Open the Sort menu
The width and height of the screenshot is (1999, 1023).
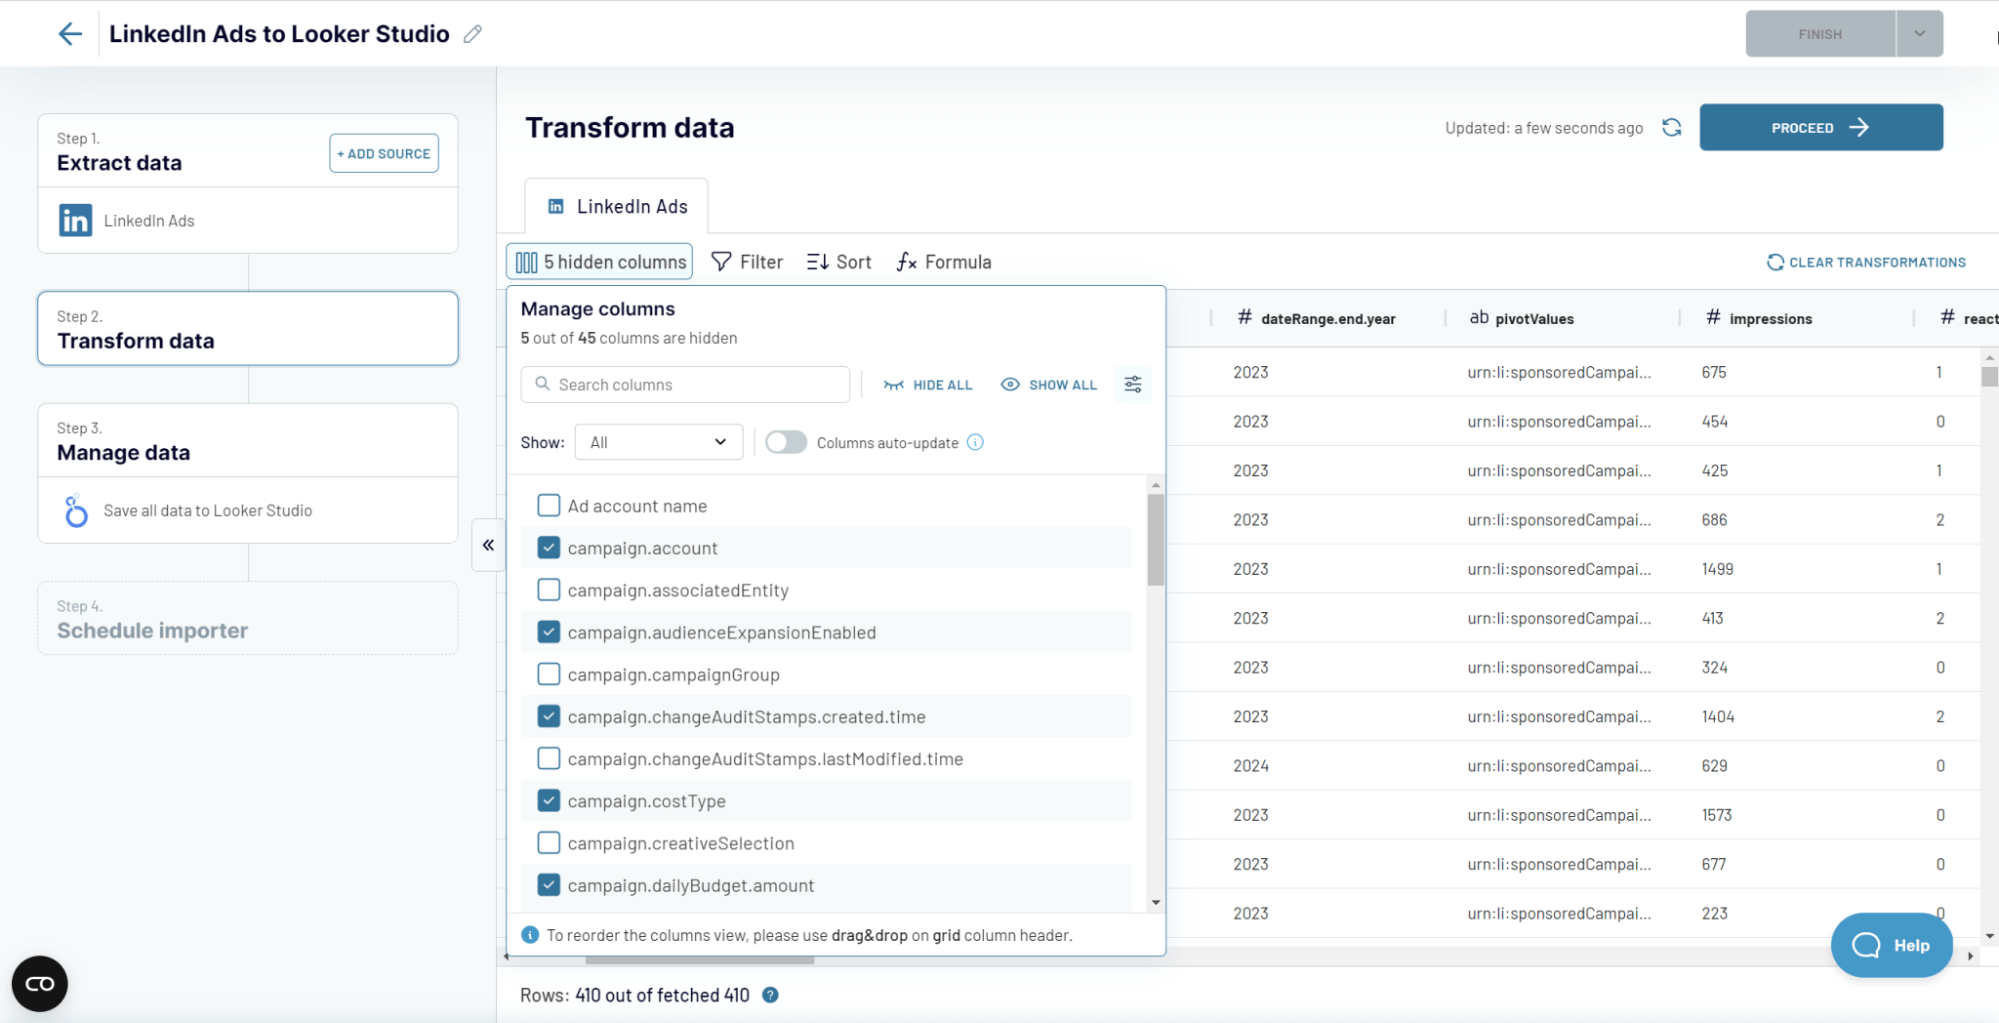pyautogui.click(x=839, y=262)
